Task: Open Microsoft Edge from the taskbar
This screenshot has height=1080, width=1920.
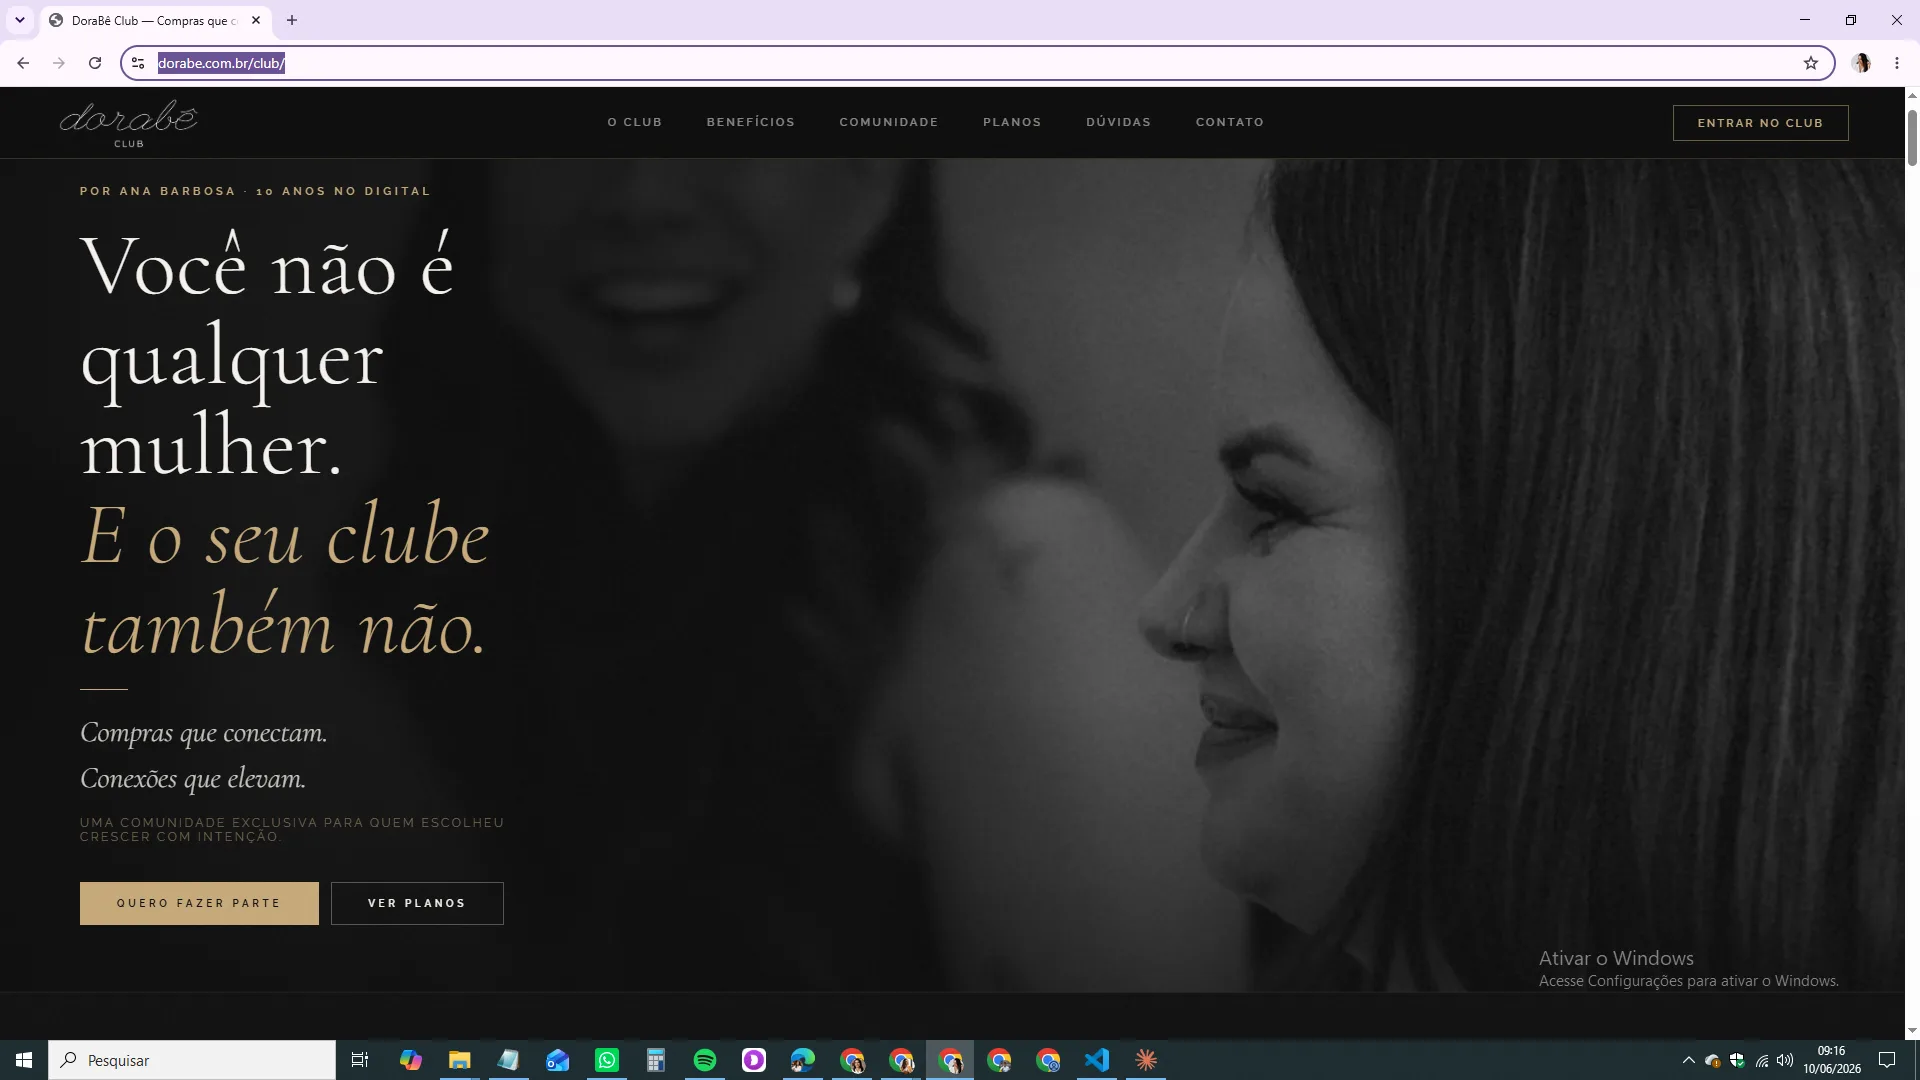Action: [x=802, y=1060]
